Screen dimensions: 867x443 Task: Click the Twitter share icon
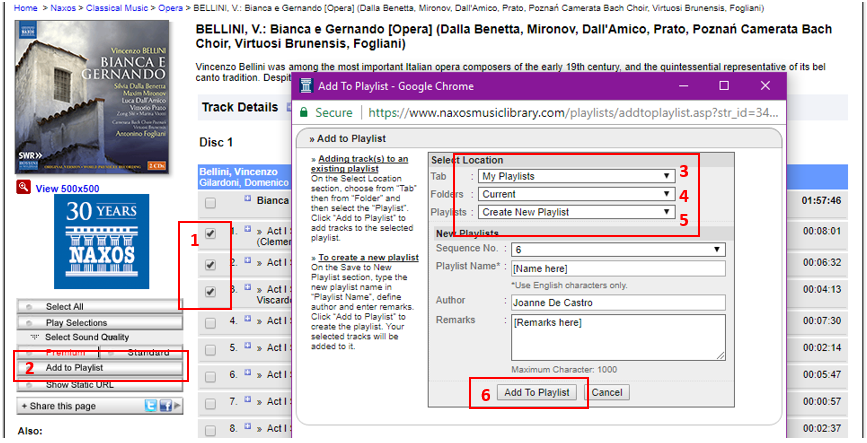pos(151,406)
